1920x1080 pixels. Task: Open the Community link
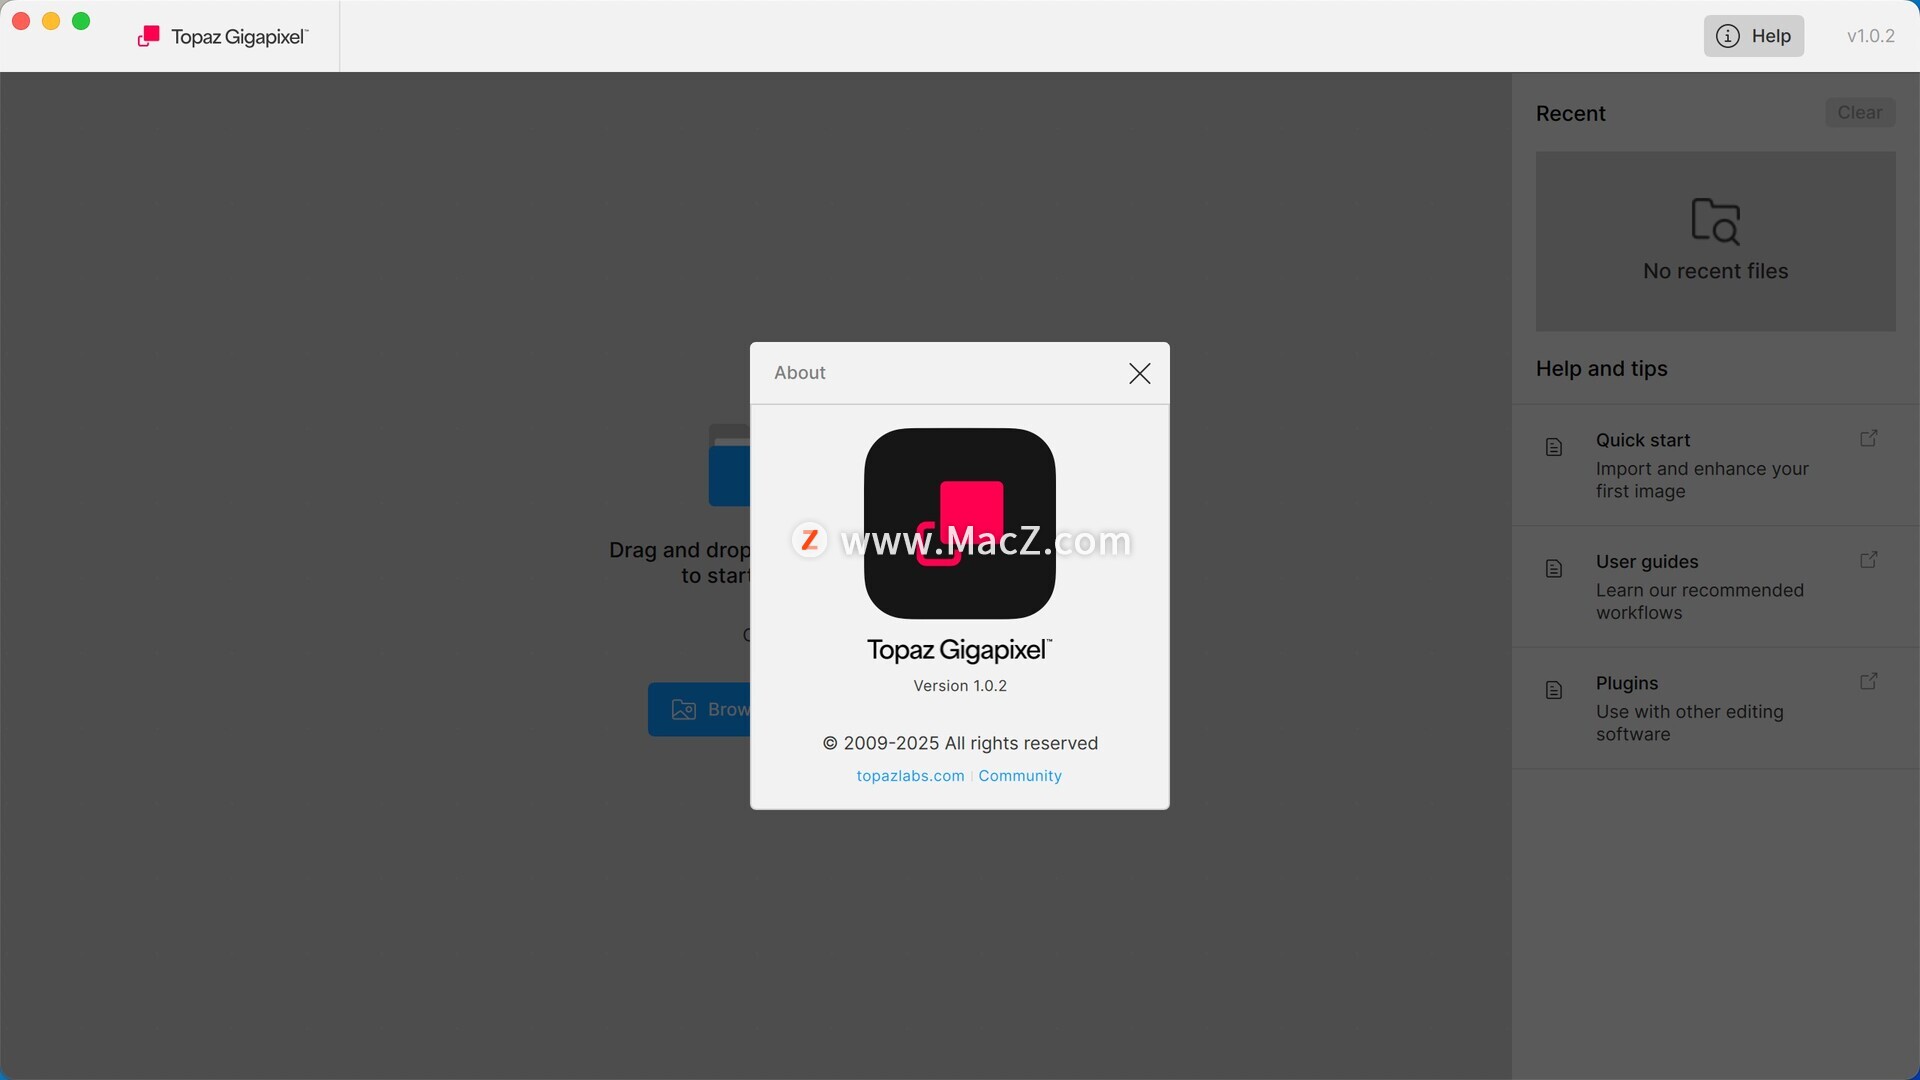coord(1020,776)
